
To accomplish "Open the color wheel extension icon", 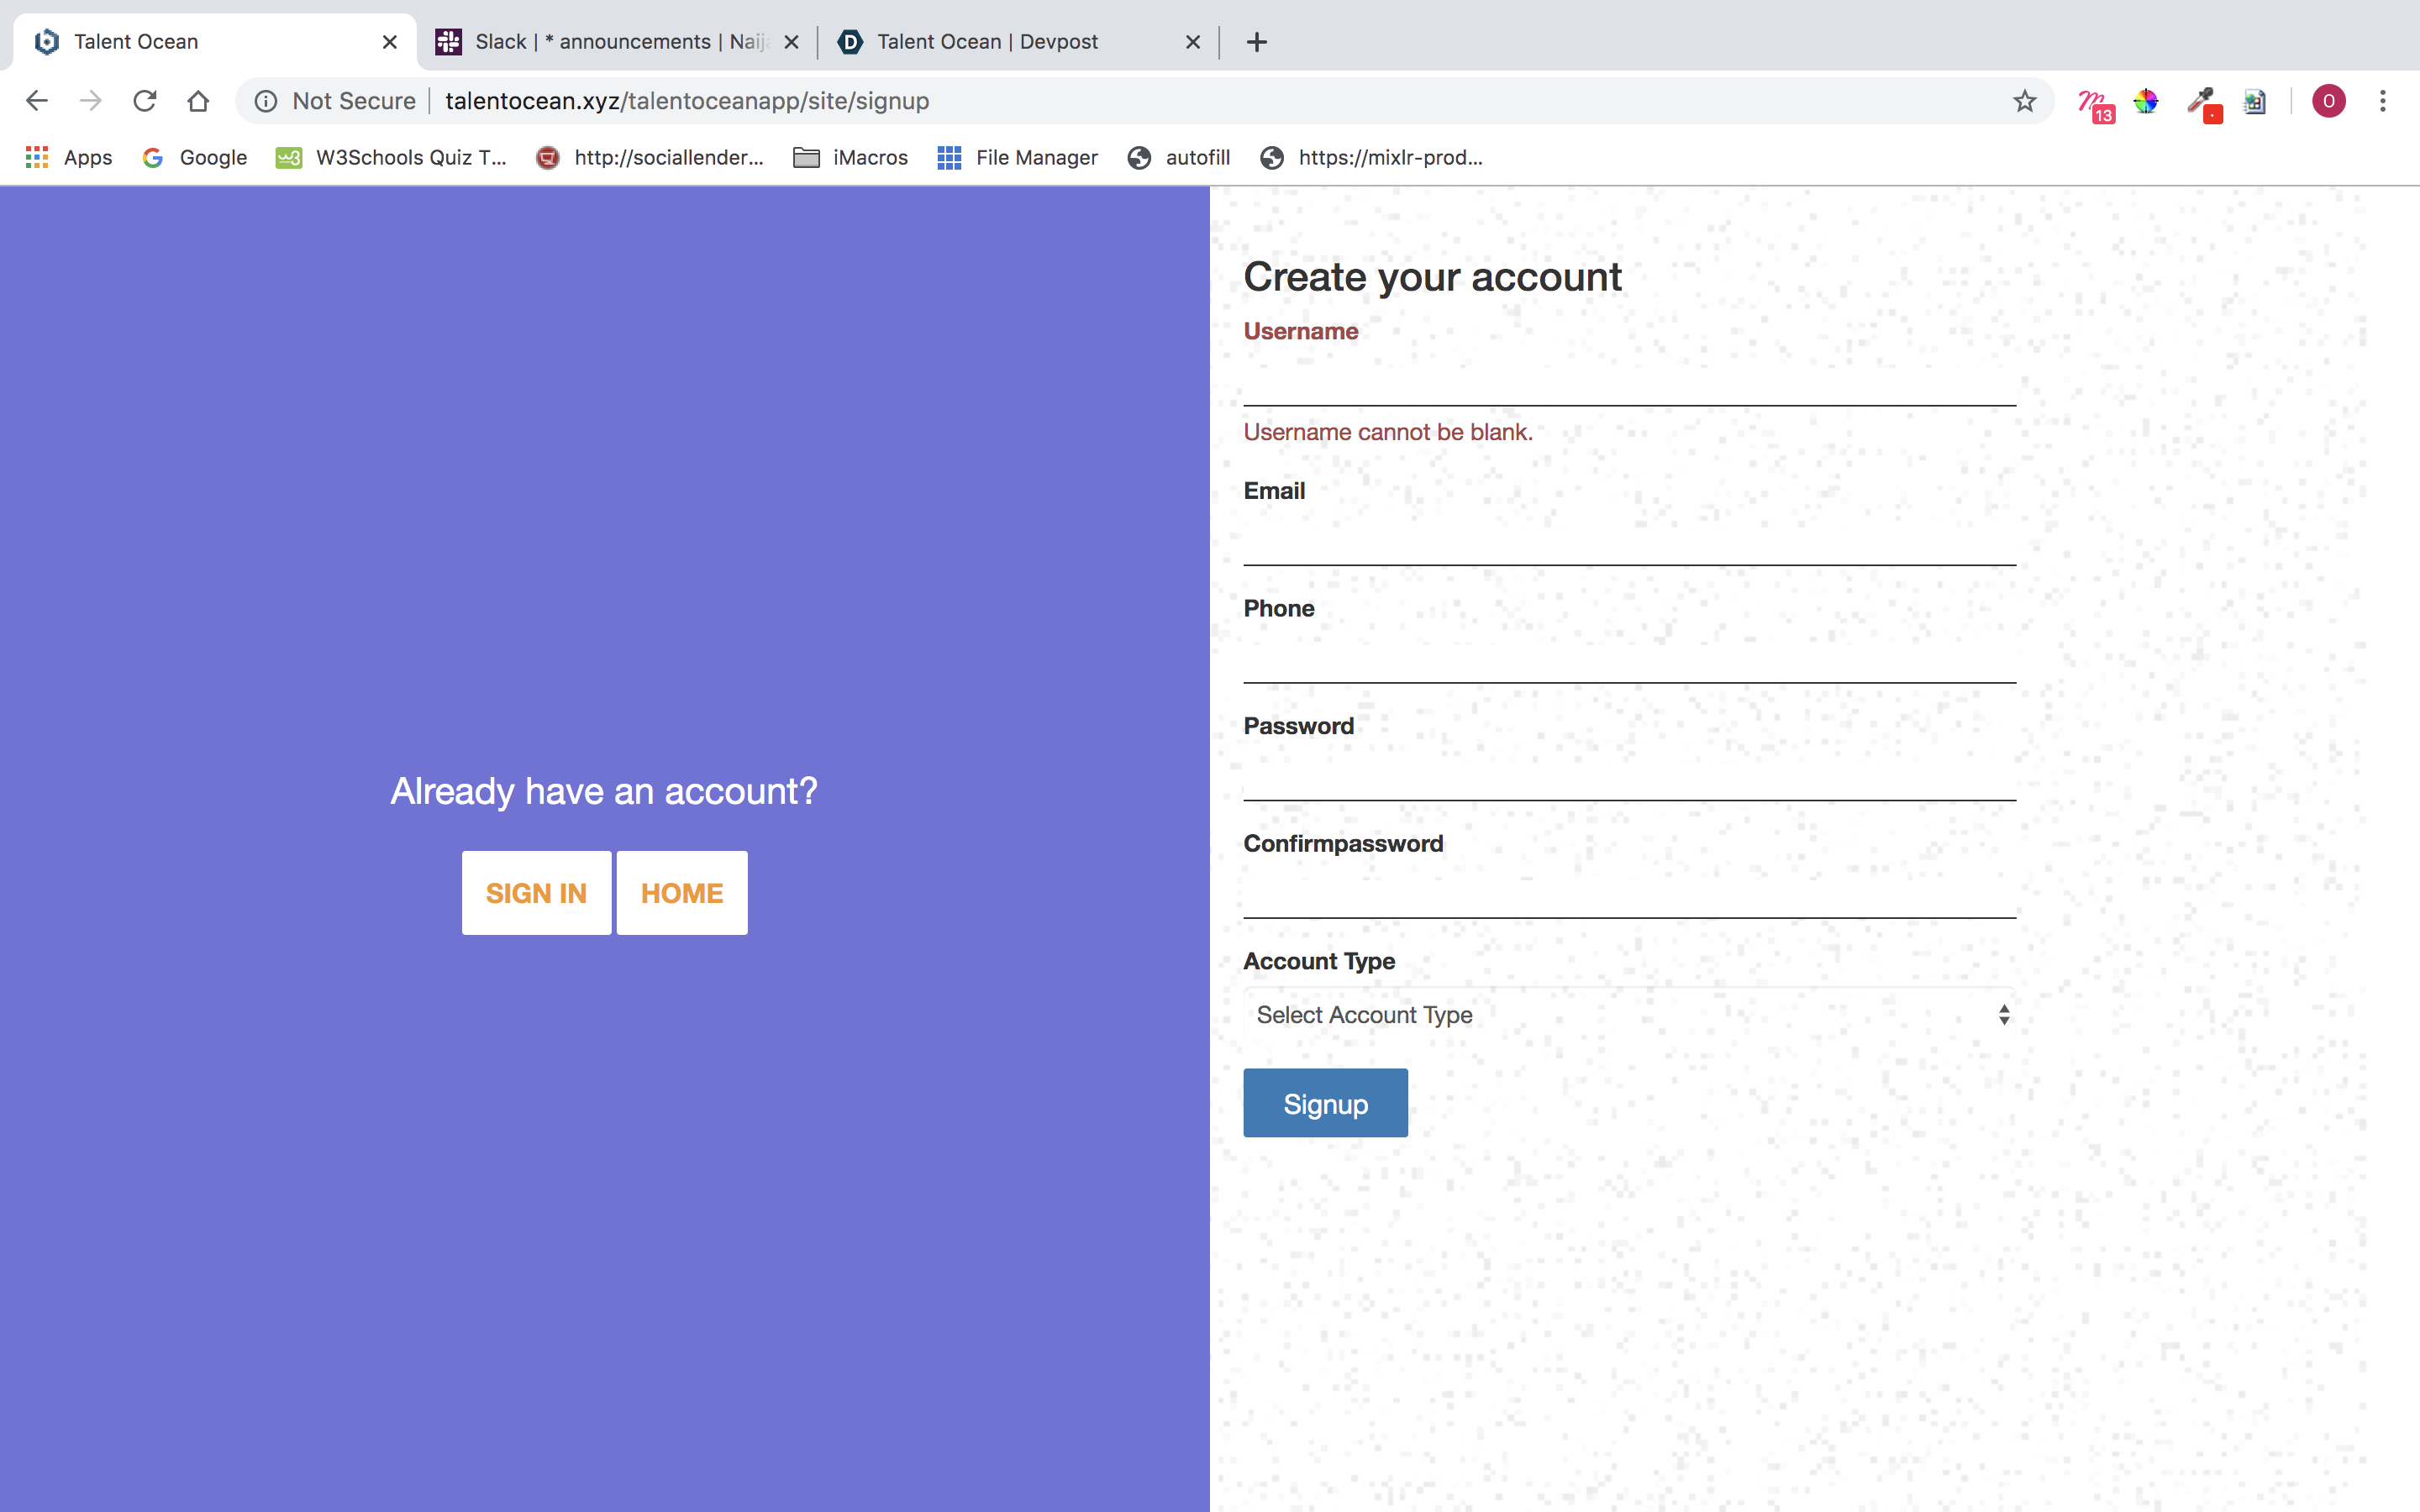I will tap(2146, 101).
